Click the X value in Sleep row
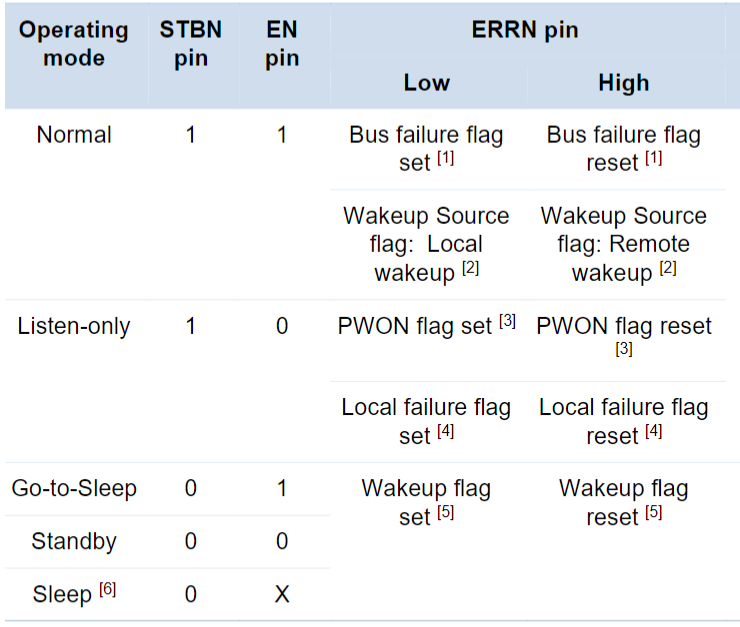This screenshot has width=740, height=627. tap(282, 594)
